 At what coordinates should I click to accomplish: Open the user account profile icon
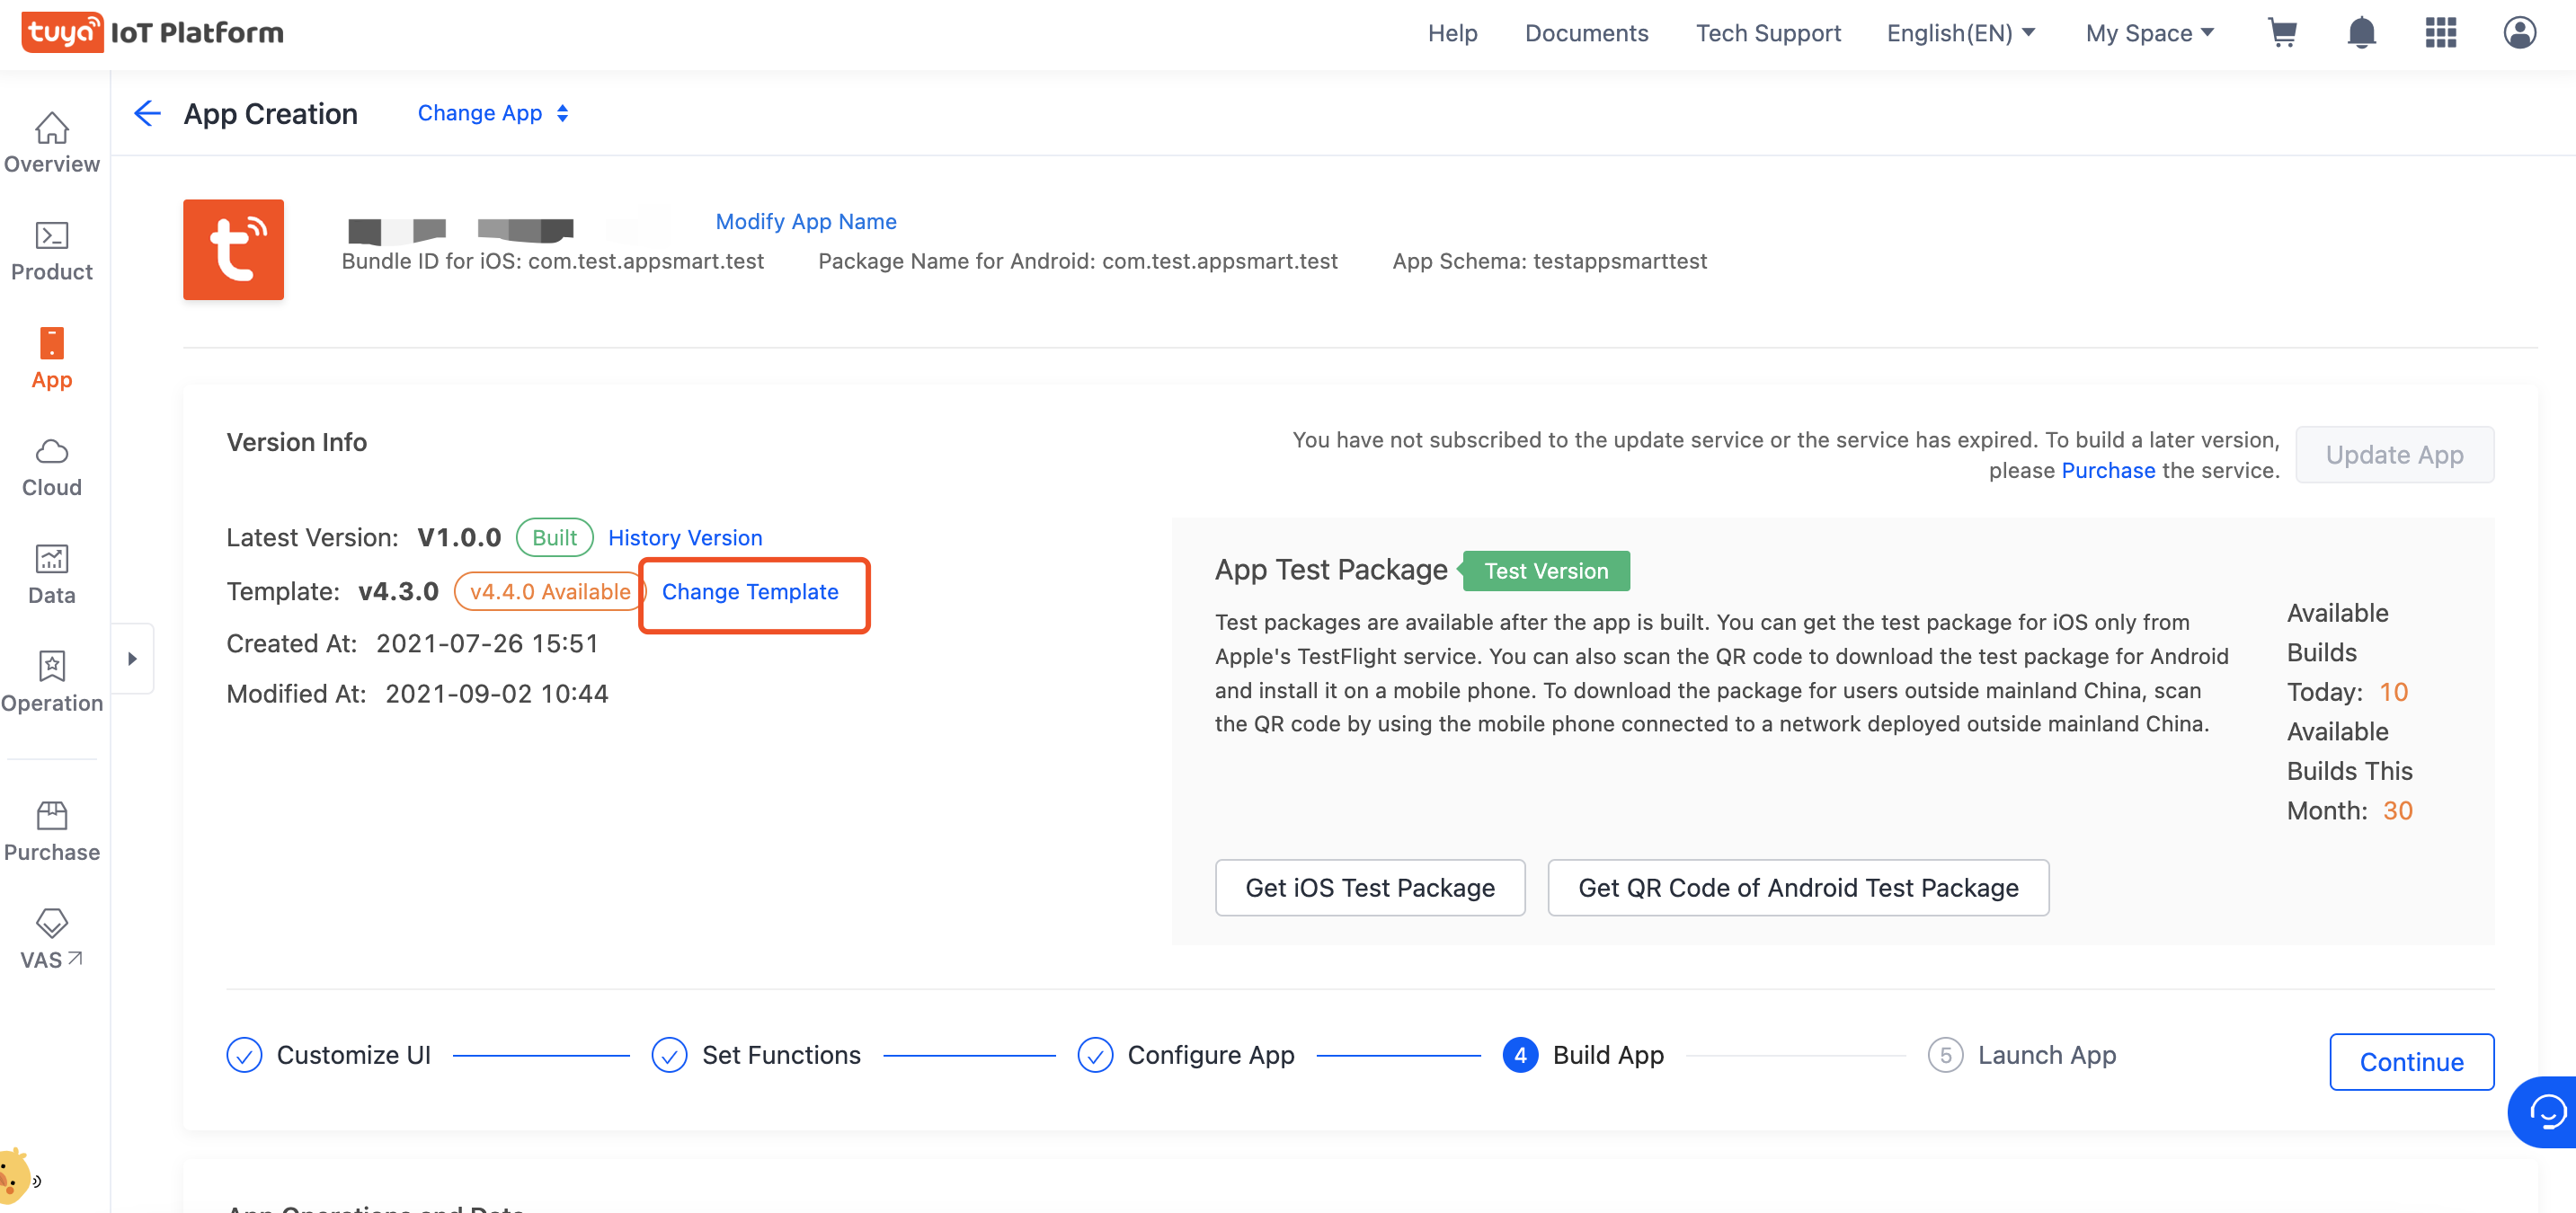tap(2520, 33)
